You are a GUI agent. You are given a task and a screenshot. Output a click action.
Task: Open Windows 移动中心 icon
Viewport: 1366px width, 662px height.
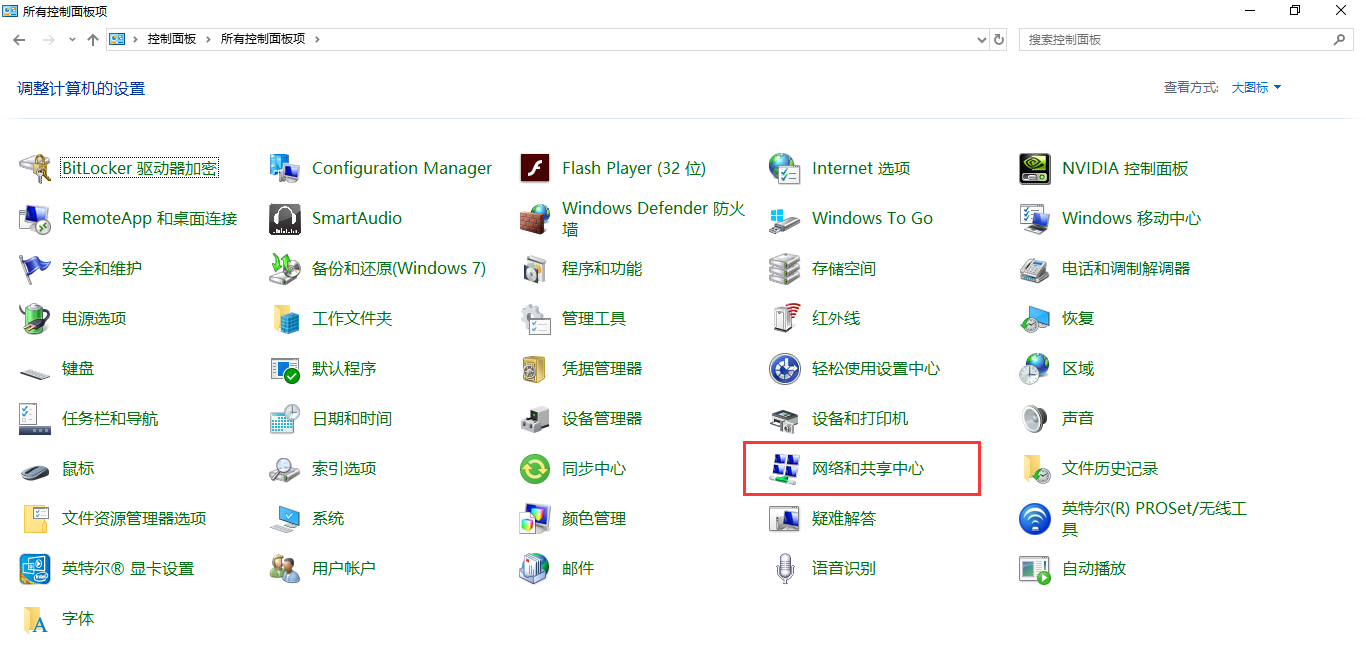pyautogui.click(x=1035, y=218)
